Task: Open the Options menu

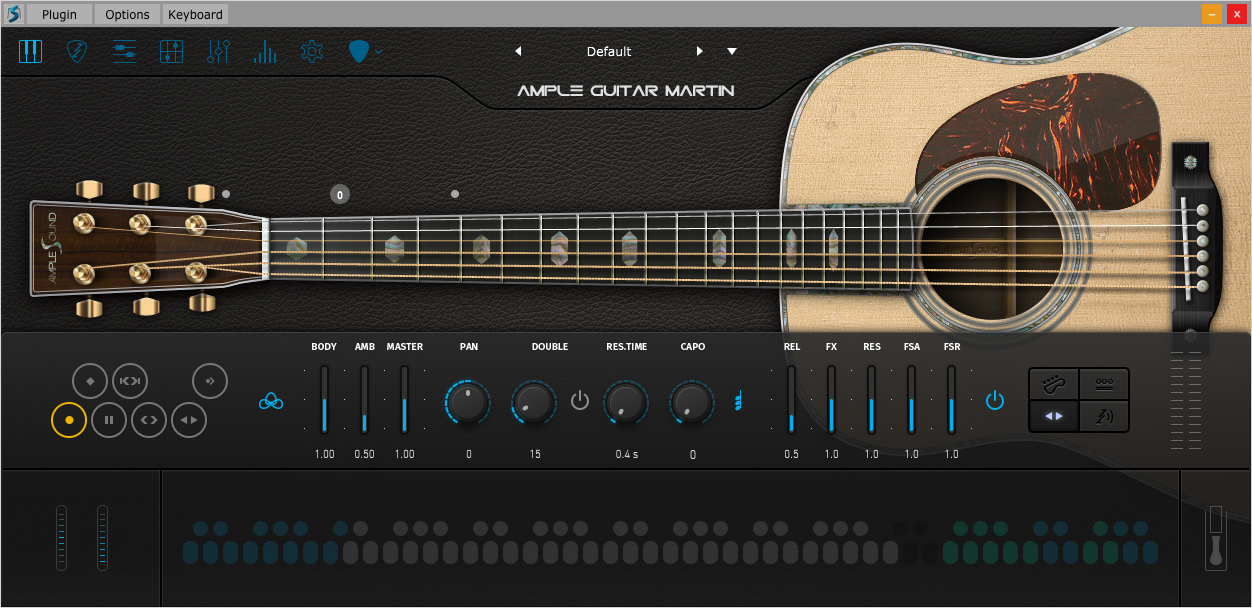Action: click(127, 14)
